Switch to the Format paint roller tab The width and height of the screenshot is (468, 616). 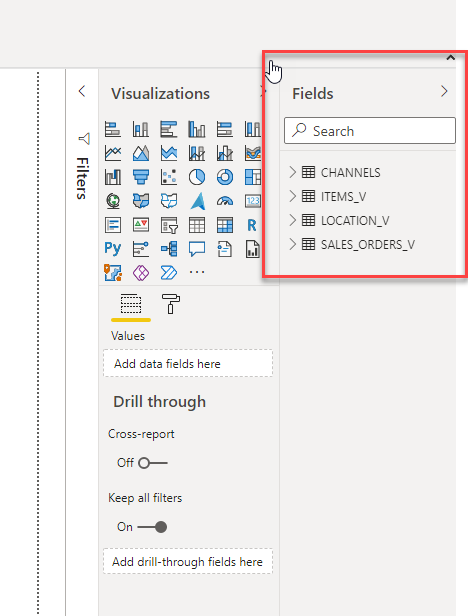[171, 304]
